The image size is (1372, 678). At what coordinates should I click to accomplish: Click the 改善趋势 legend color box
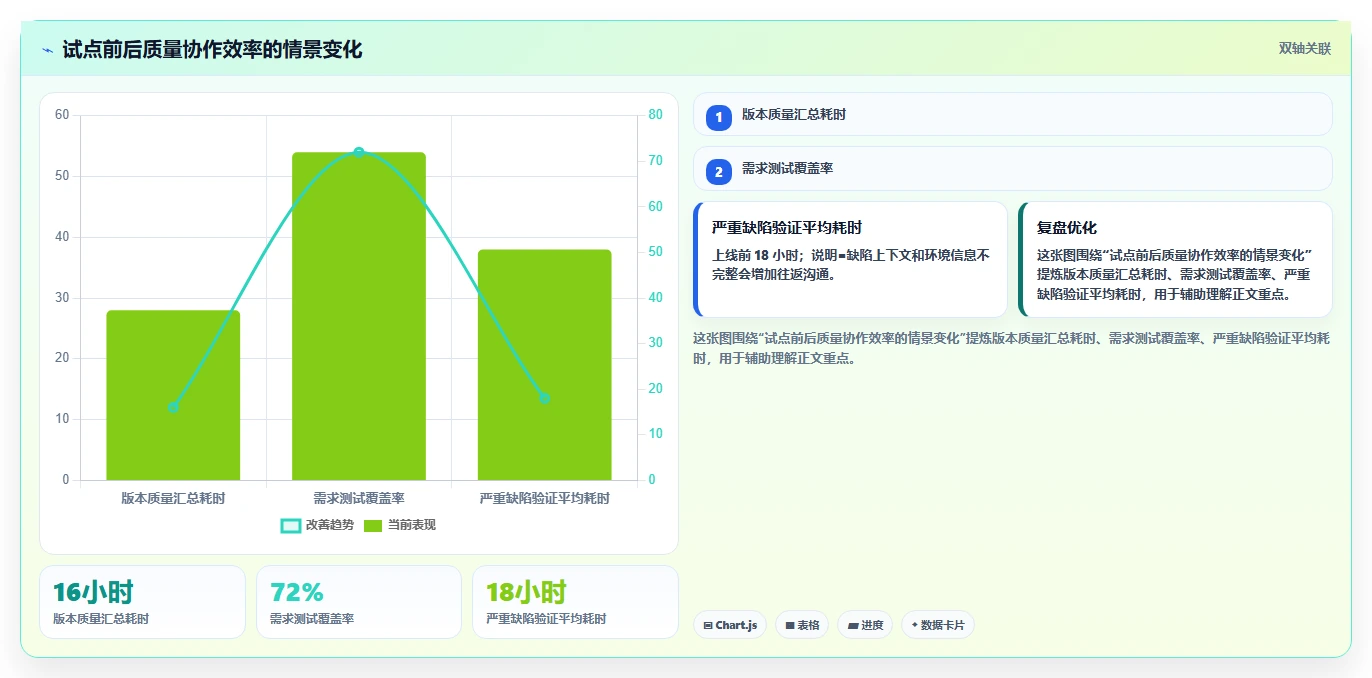pos(291,525)
